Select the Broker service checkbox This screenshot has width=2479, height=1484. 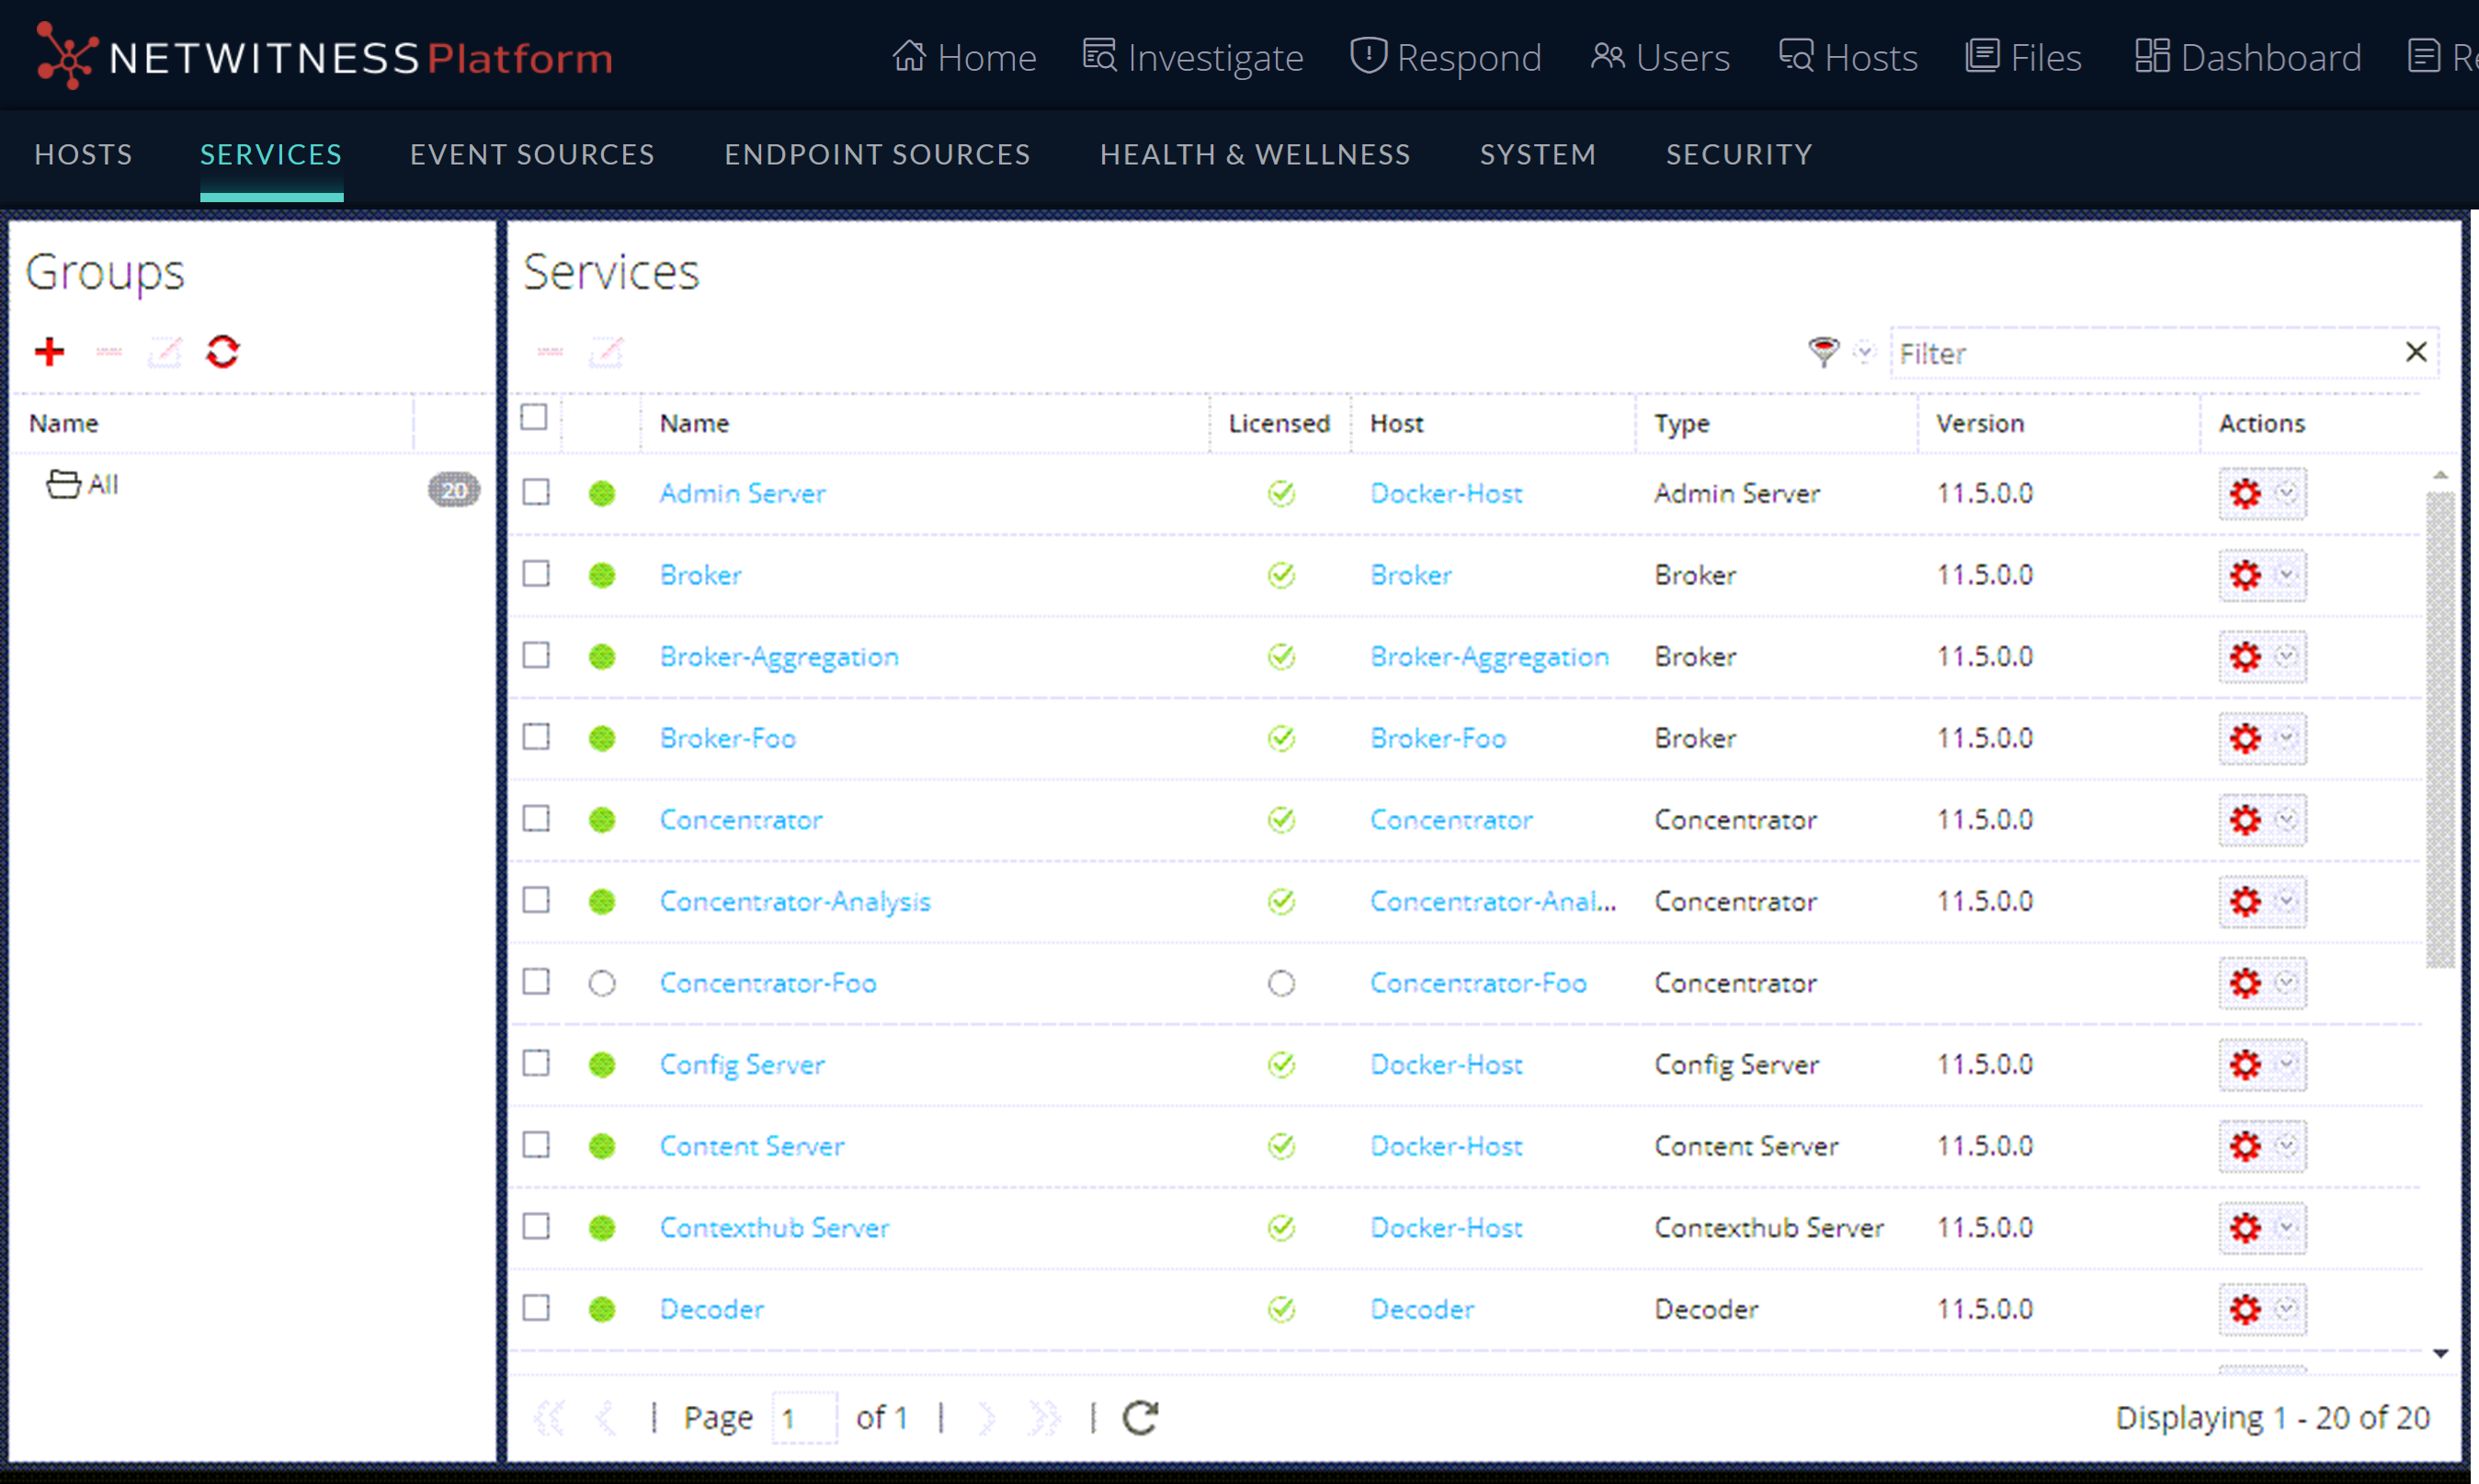tap(536, 574)
